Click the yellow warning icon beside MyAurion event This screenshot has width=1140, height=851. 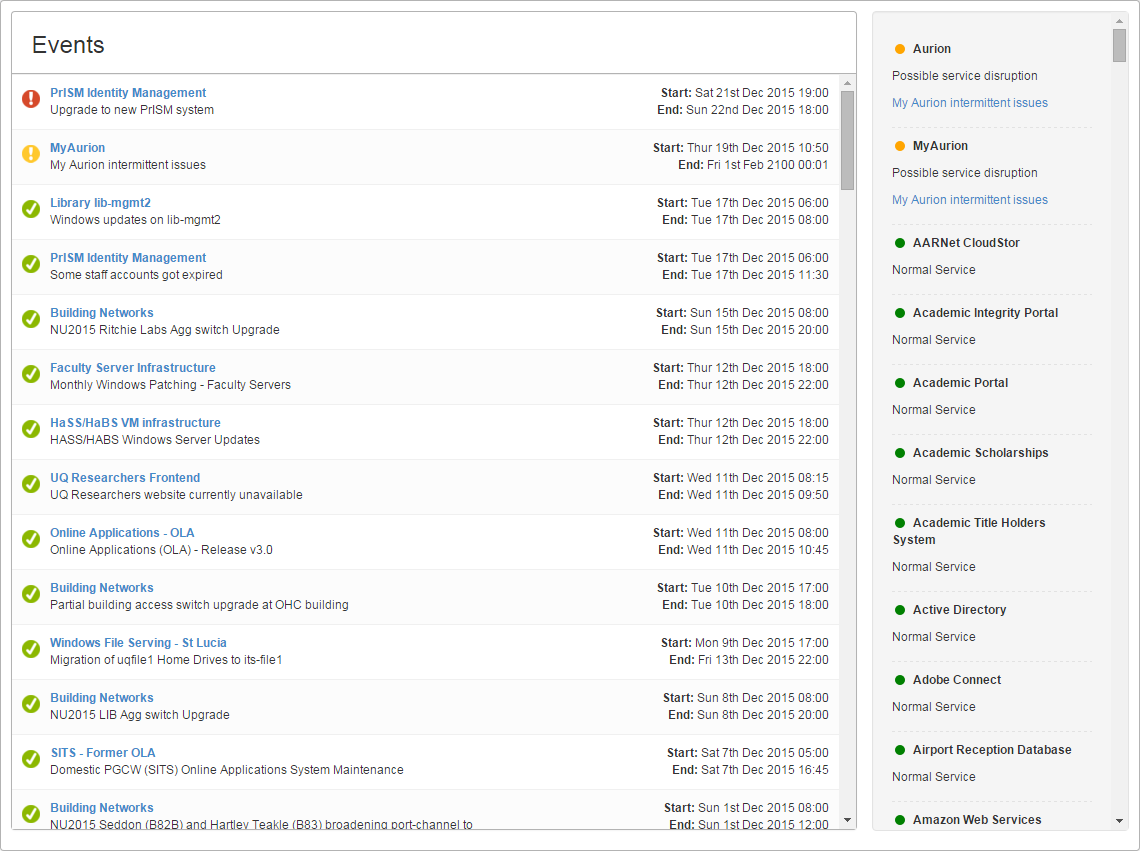(x=31, y=153)
